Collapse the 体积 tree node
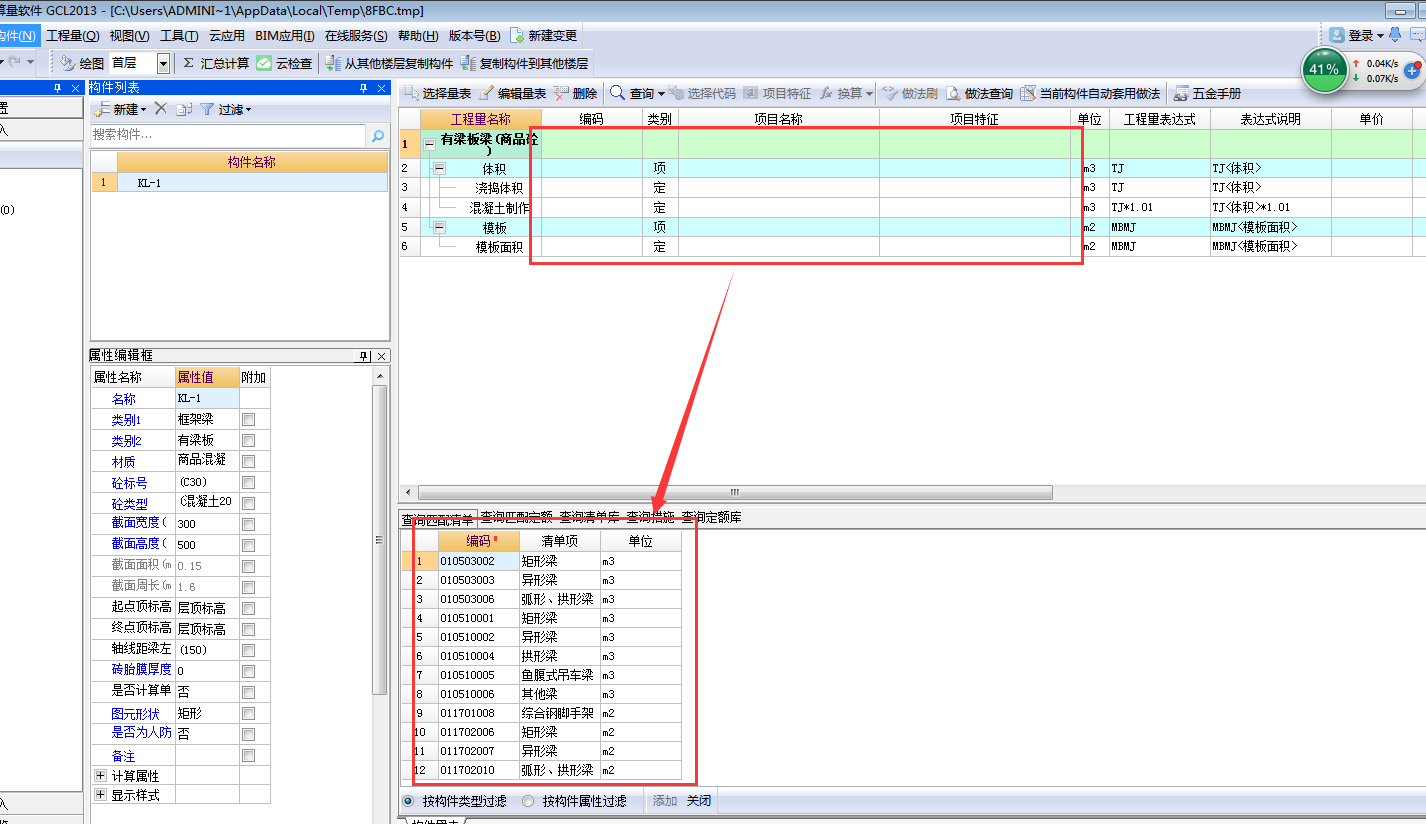Screen dimensions: 1426x824 pyautogui.click(x=439, y=169)
